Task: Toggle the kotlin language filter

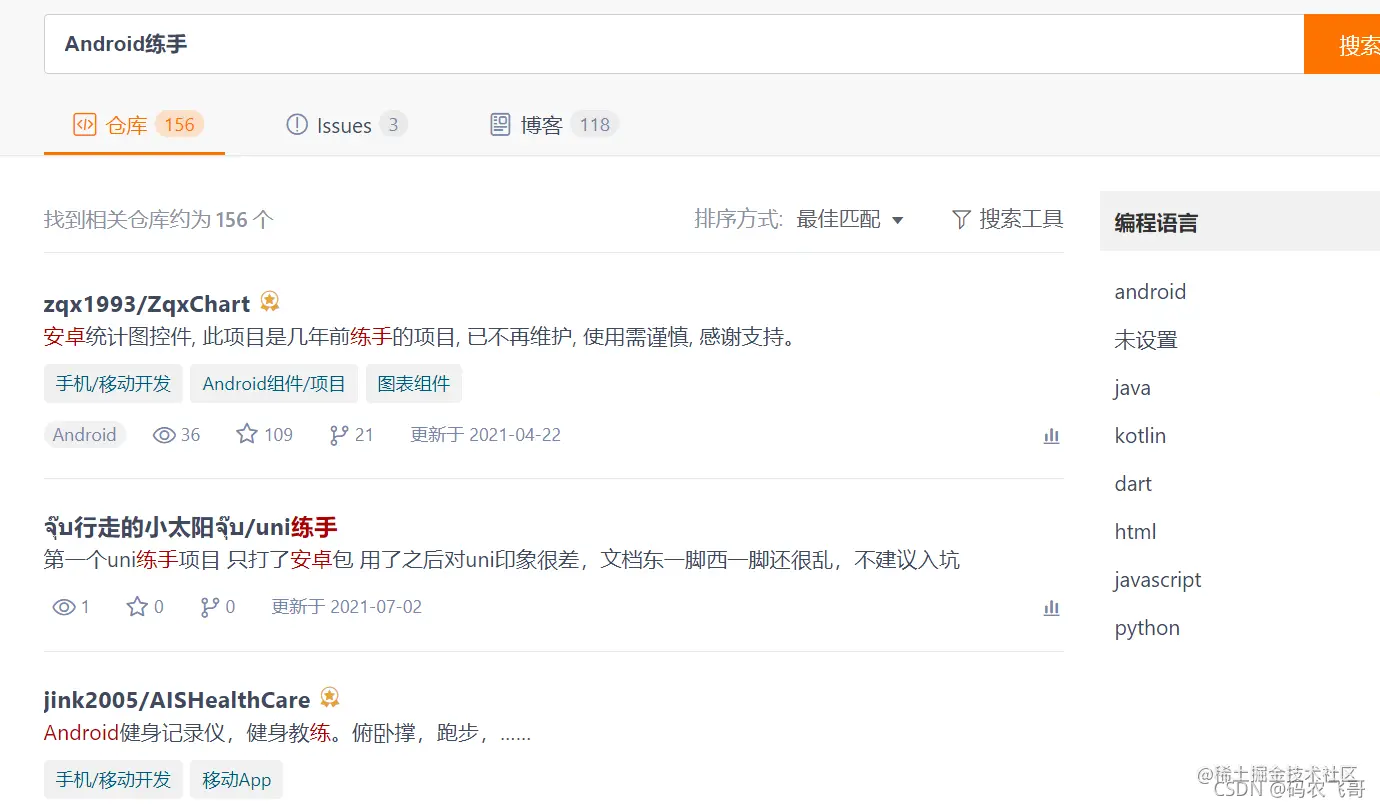Action: click(1140, 435)
